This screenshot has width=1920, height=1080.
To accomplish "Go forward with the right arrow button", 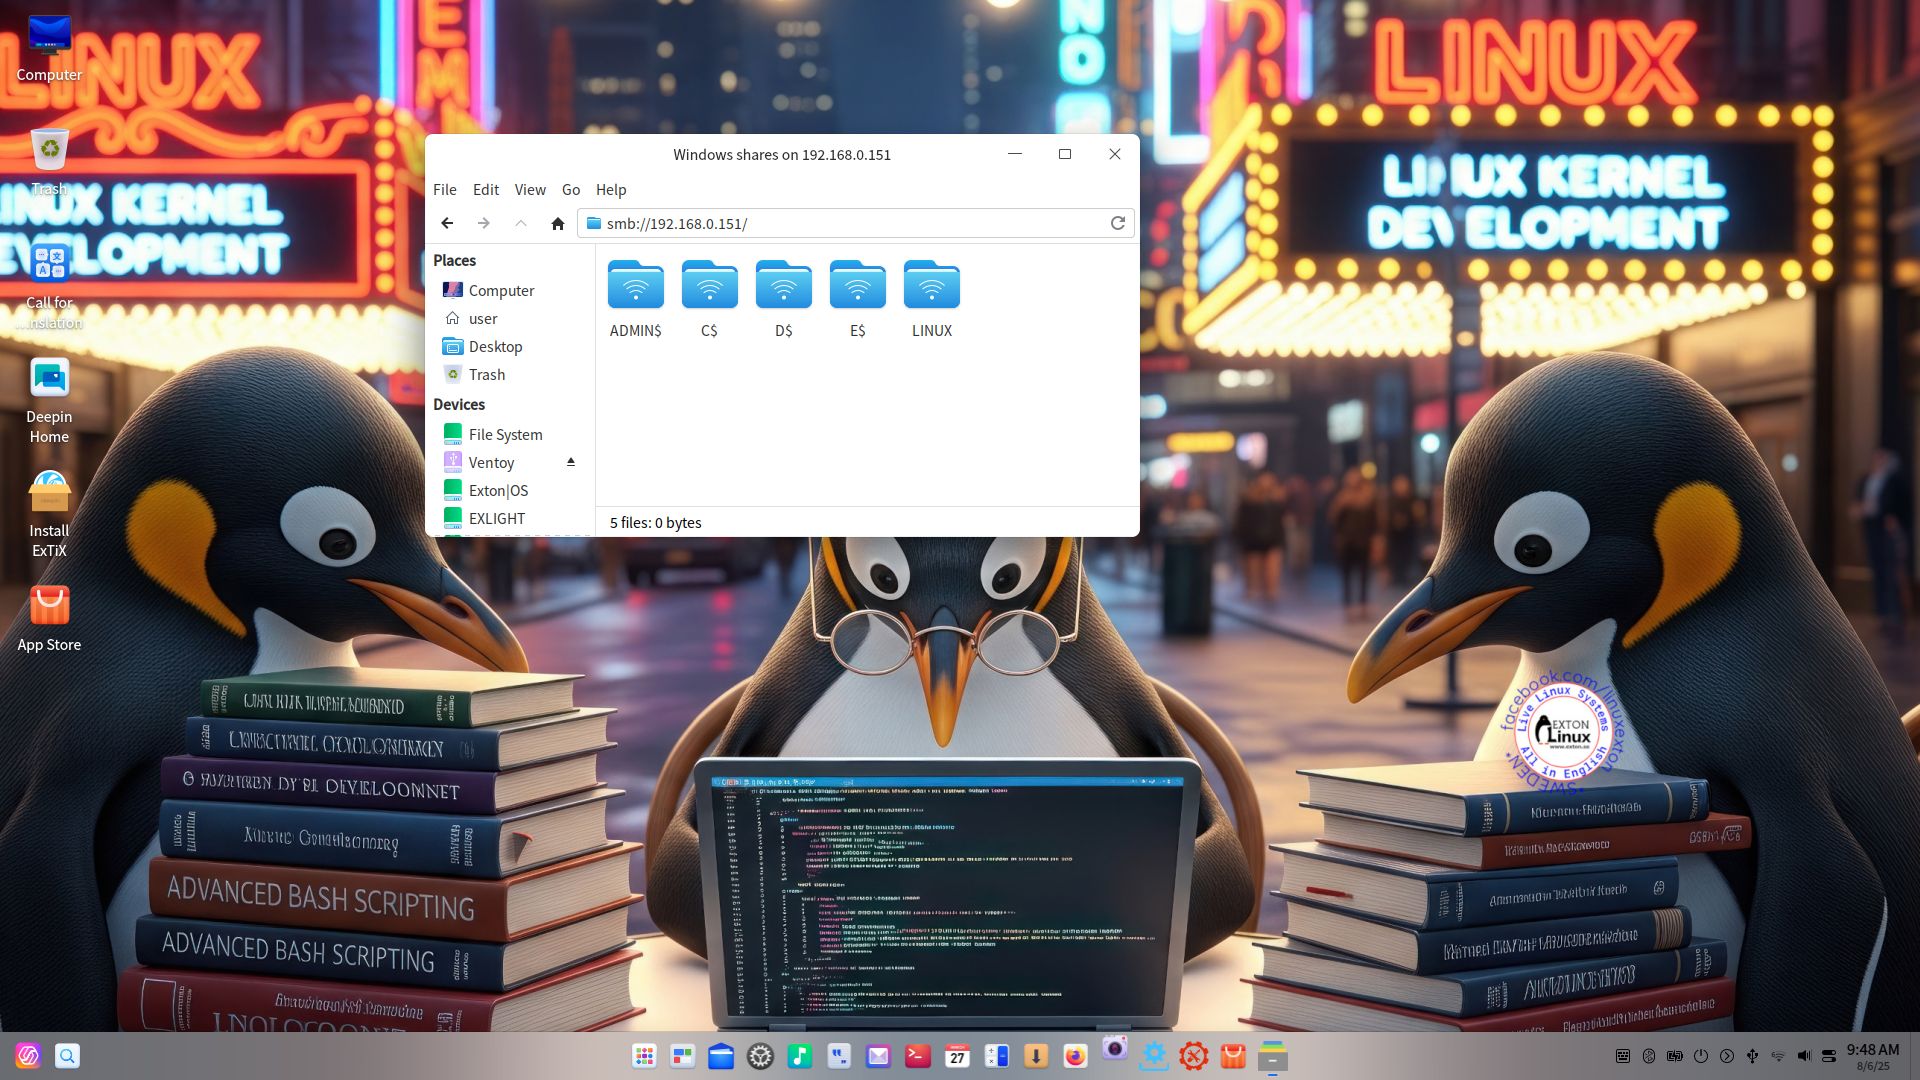I will pyautogui.click(x=484, y=223).
